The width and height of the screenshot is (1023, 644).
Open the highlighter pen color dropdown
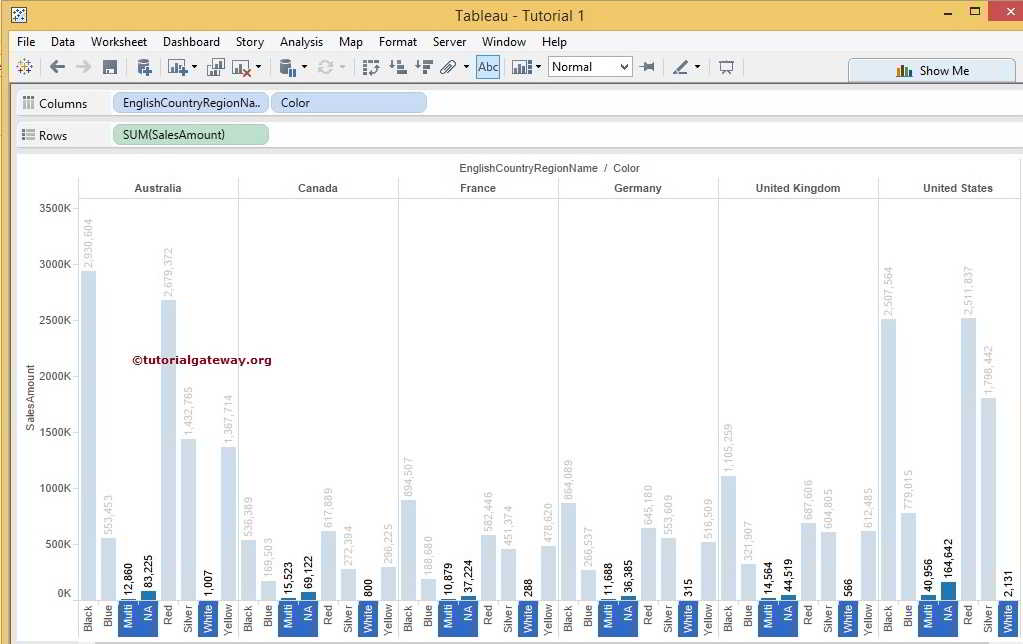[696, 68]
